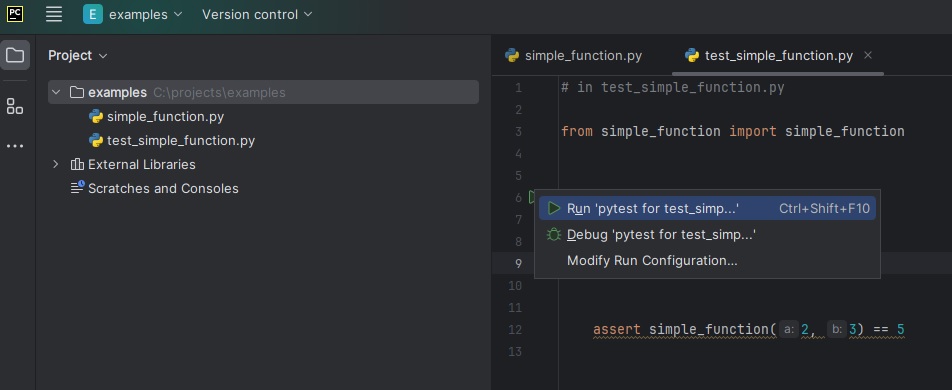Click the path C:\projects\examples label
Image resolution: width=952 pixels, height=390 pixels.
click(x=219, y=92)
